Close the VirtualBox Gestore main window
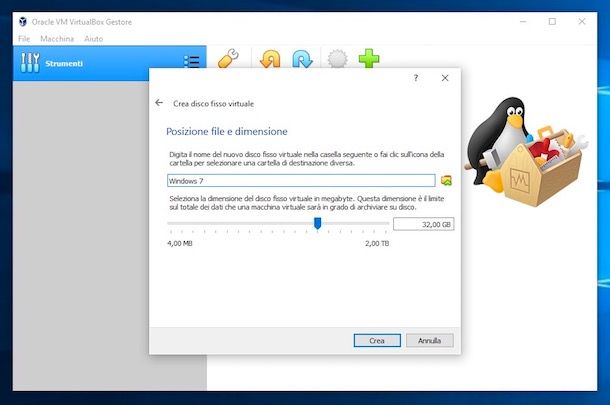 [582, 21]
